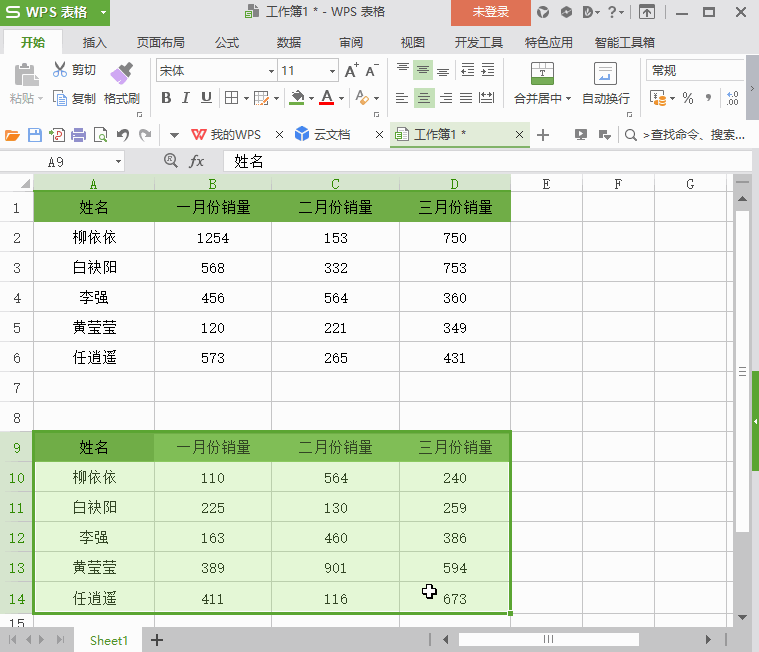The image size is (759, 652).
Task: Open the font size dropdown 11
Action: (x=332, y=71)
